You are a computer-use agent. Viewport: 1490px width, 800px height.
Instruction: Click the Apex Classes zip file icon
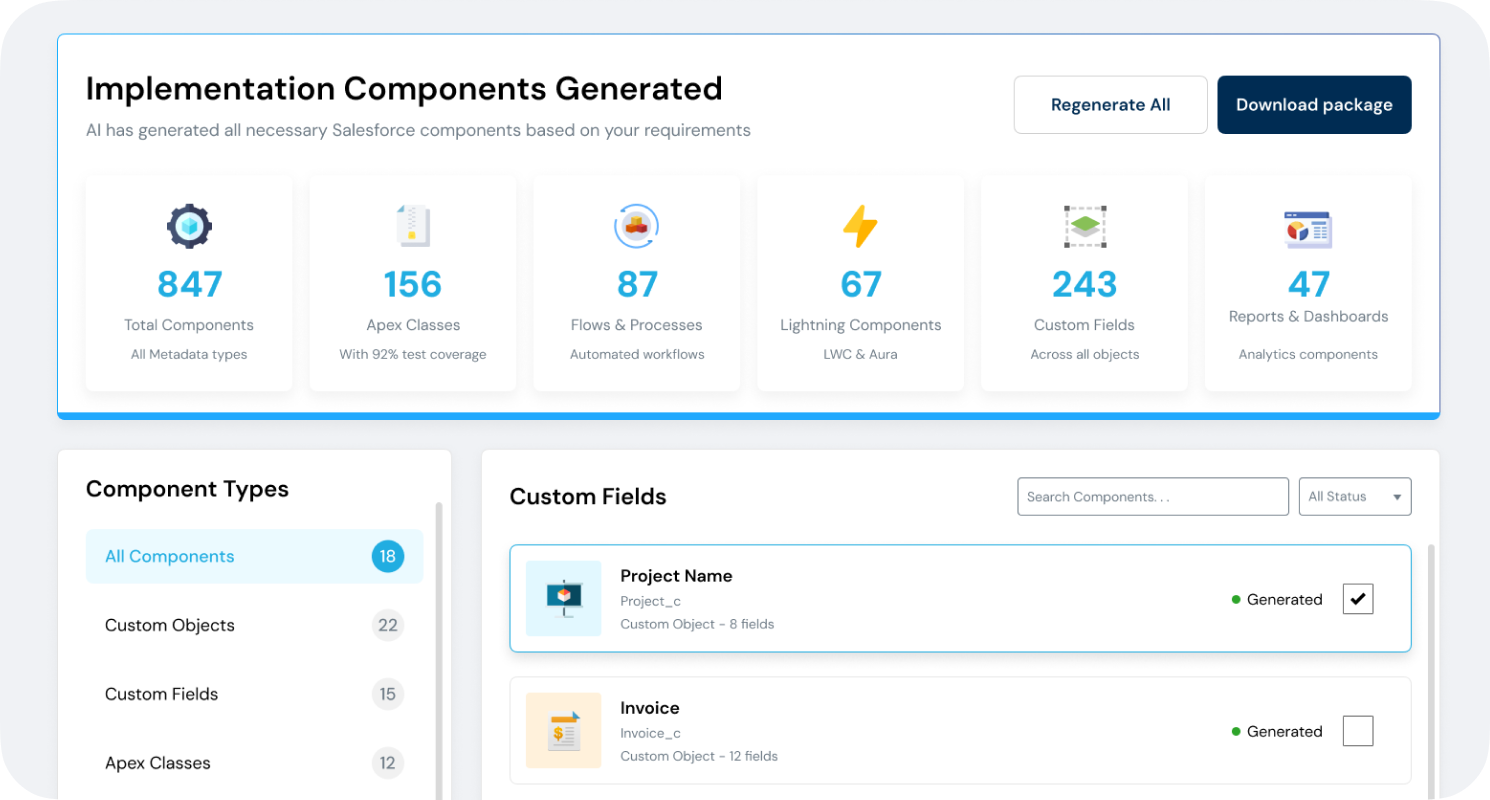tap(413, 226)
